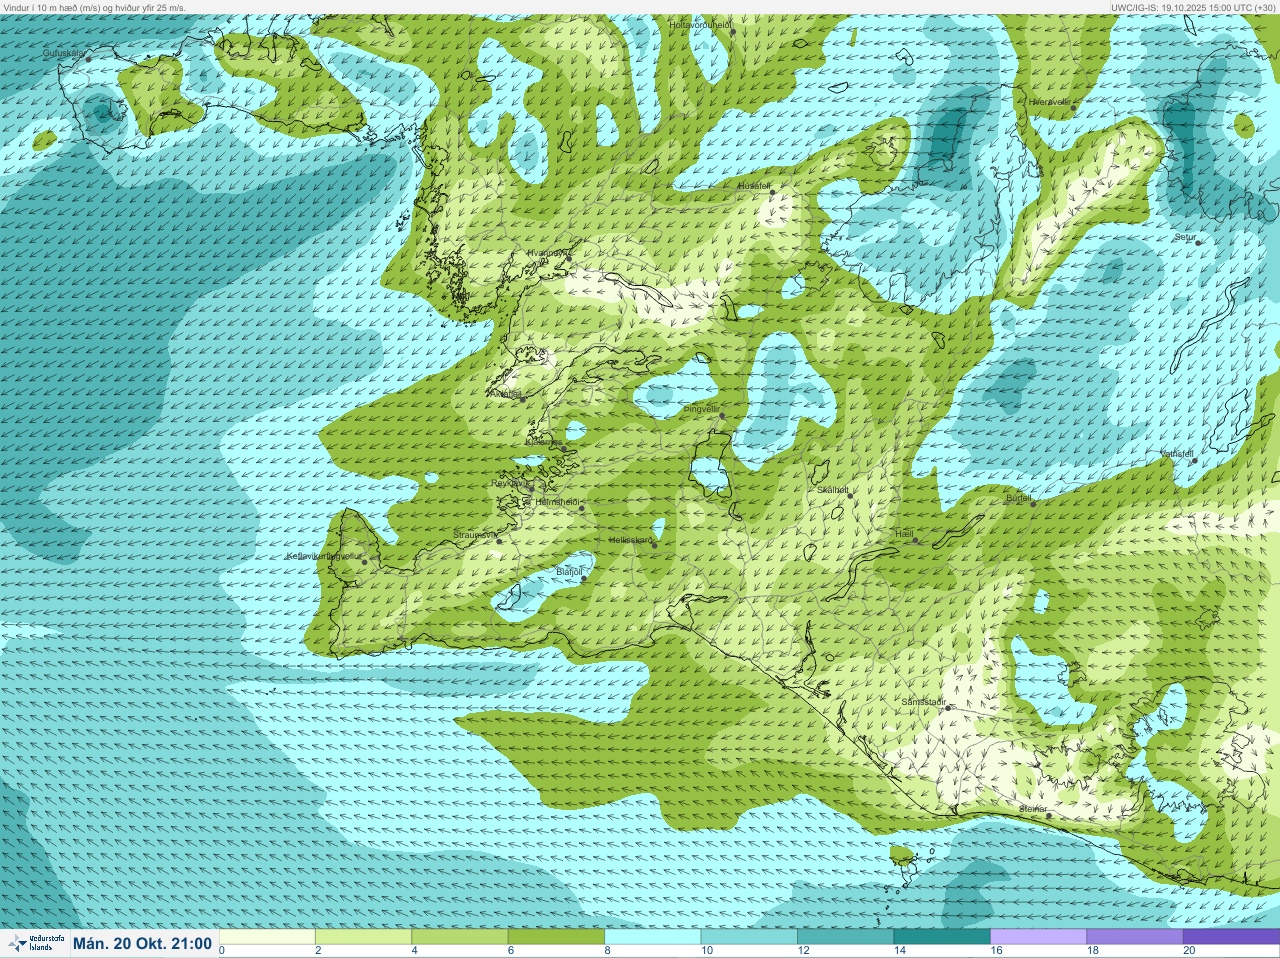Select the 2–4 m/s legend swatch
1280x958 pixels.
[364, 937]
